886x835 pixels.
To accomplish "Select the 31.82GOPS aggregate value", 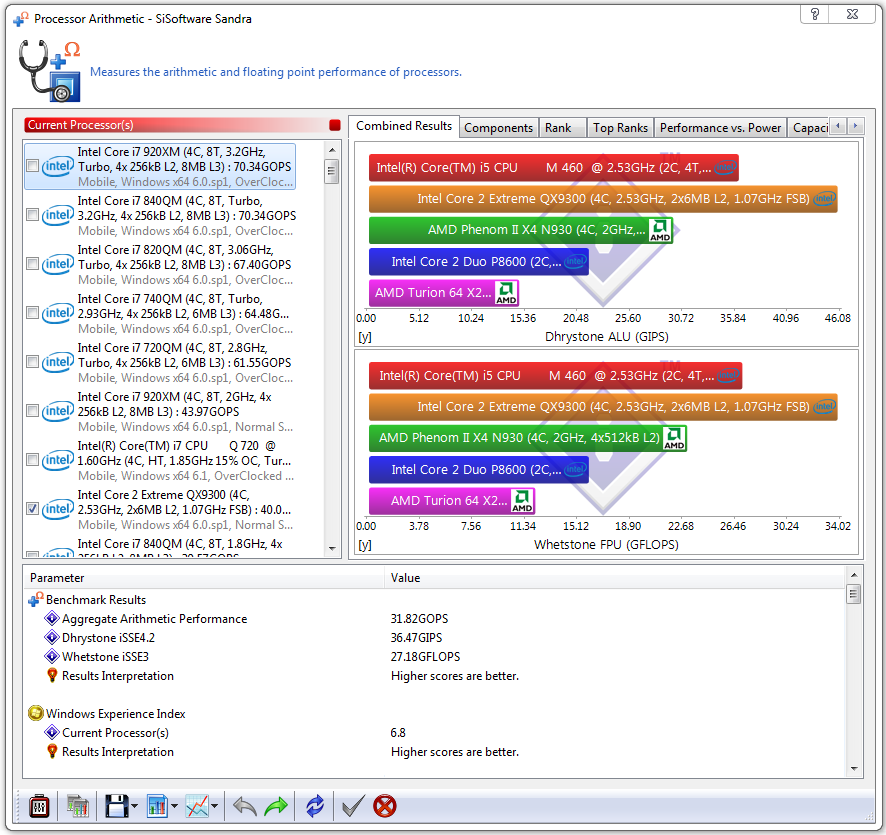I will (419, 619).
